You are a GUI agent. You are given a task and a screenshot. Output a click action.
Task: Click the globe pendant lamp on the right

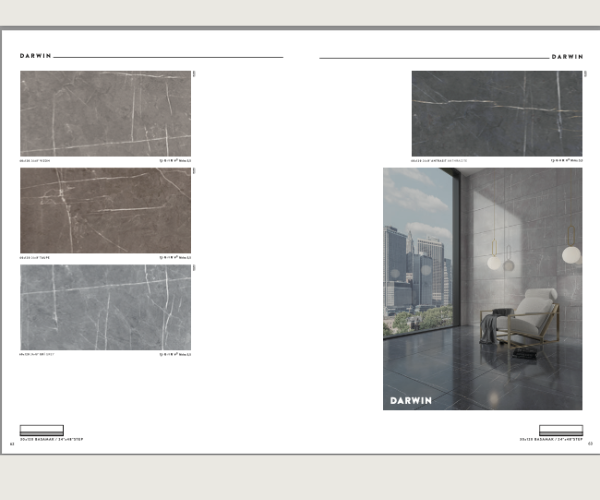pos(571,254)
